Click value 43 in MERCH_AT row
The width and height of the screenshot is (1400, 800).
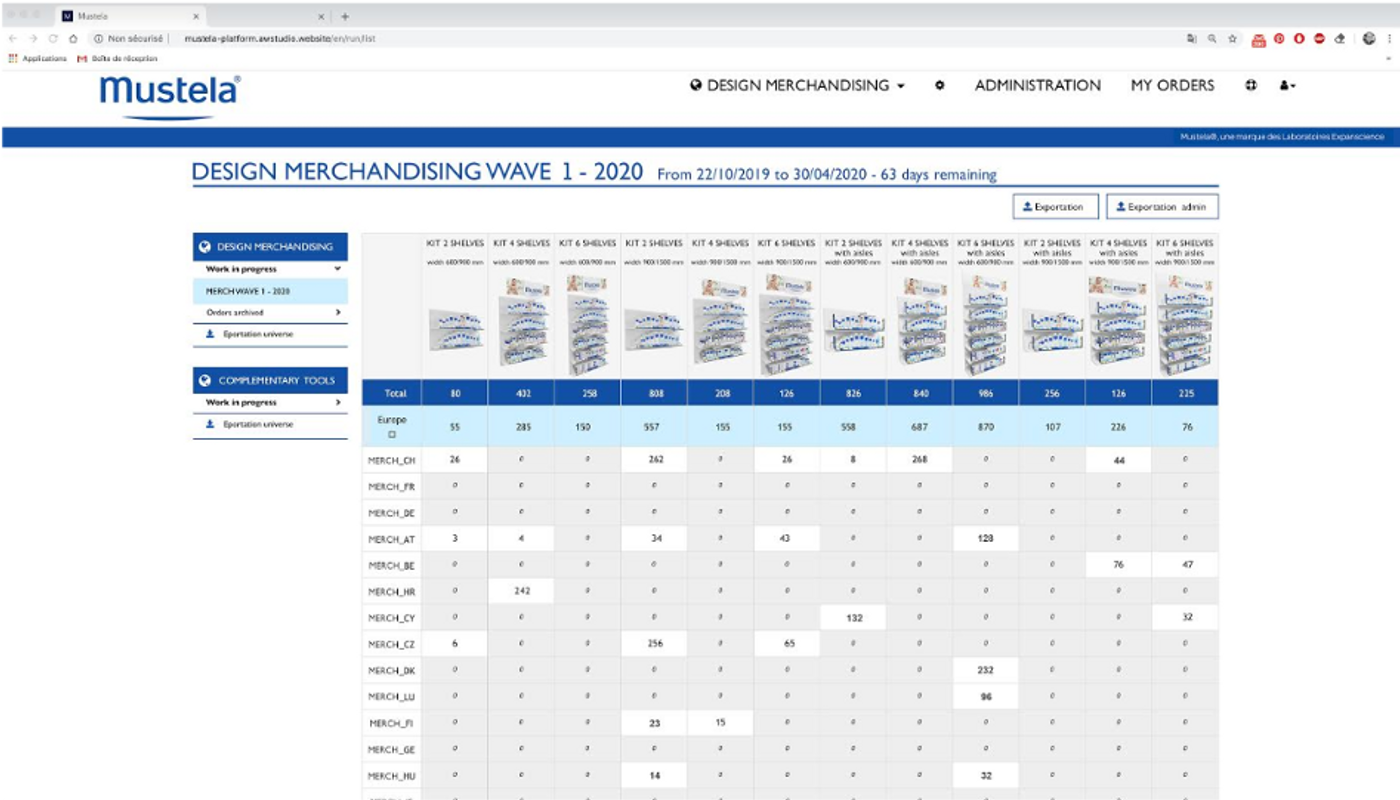pos(786,539)
